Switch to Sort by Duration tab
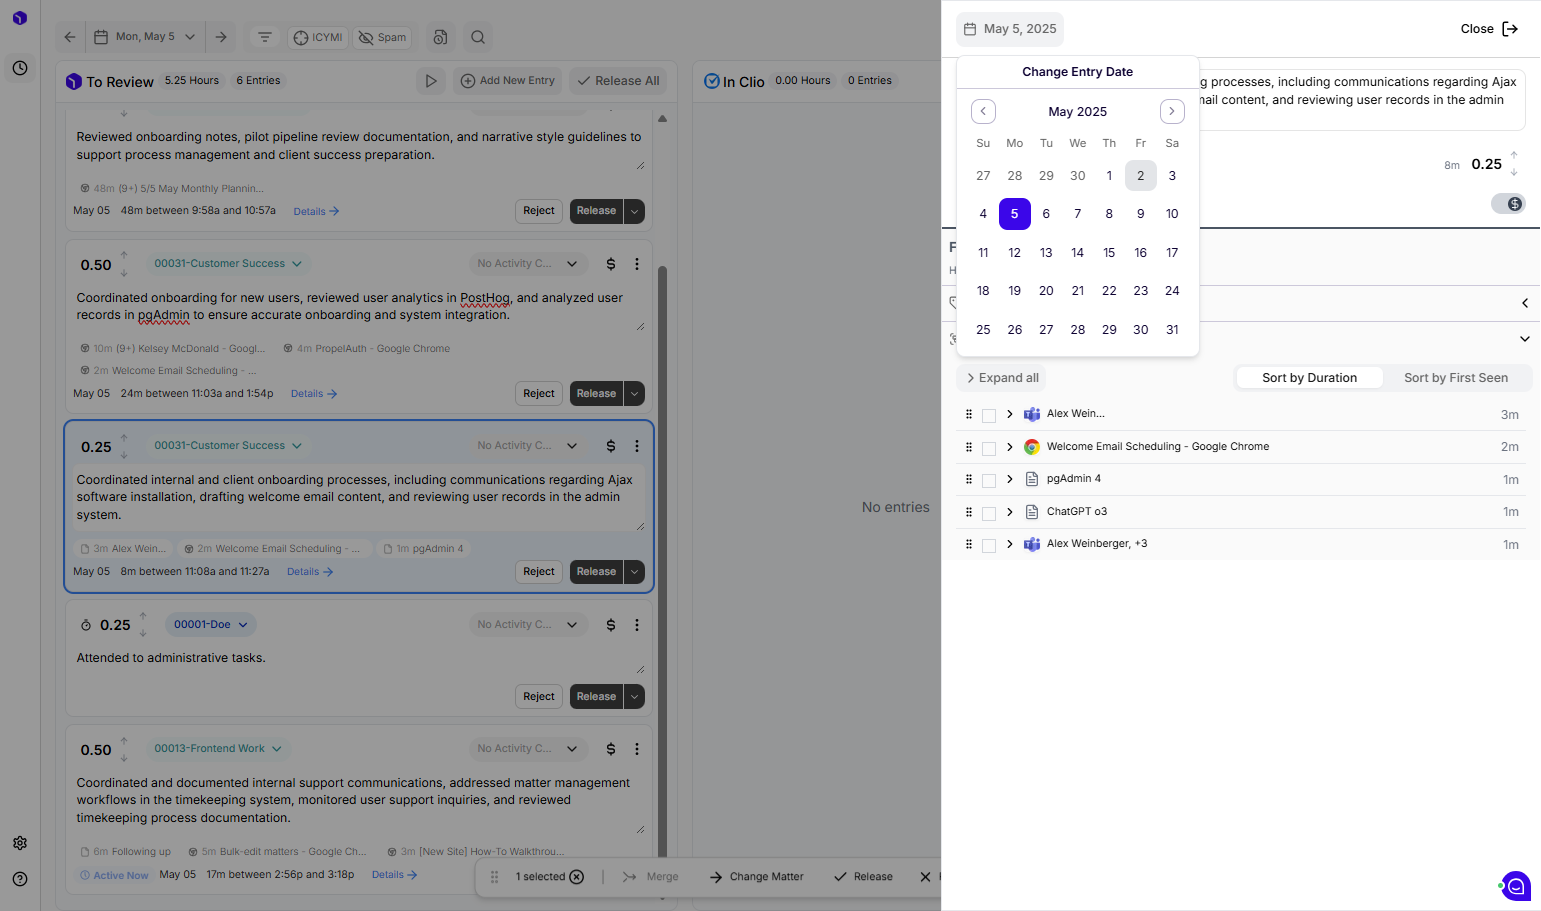Screen dimensions: 1541x911 point(1309,378)
